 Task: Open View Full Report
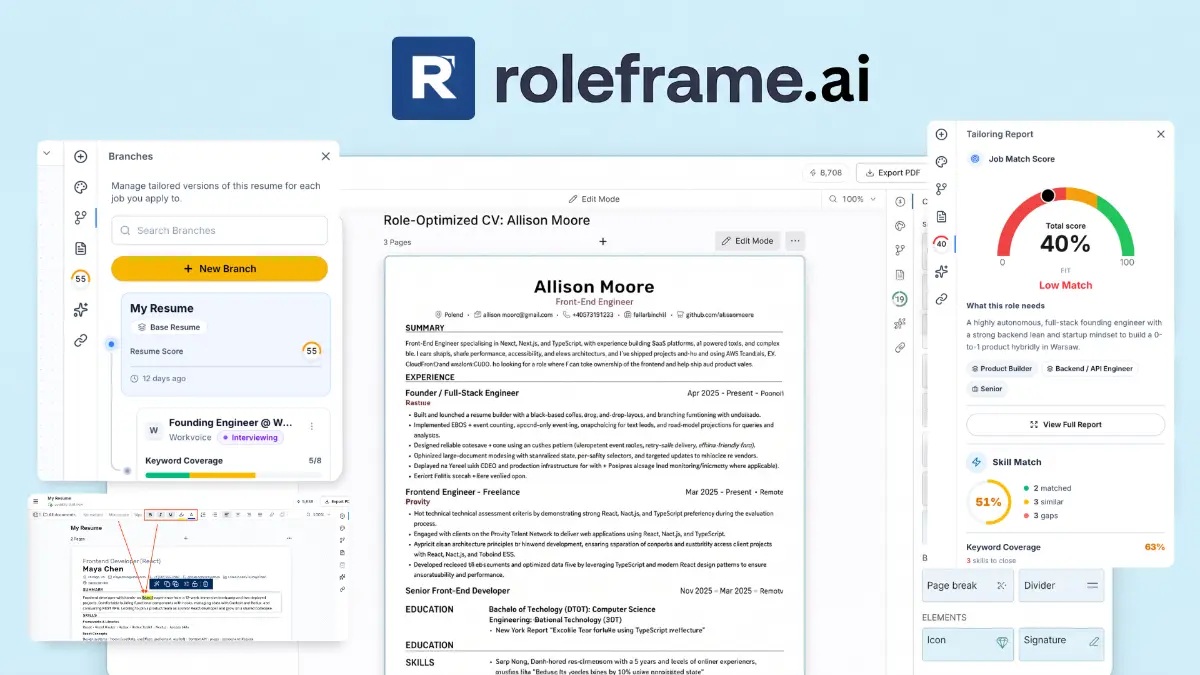(x=1065, y=425)
